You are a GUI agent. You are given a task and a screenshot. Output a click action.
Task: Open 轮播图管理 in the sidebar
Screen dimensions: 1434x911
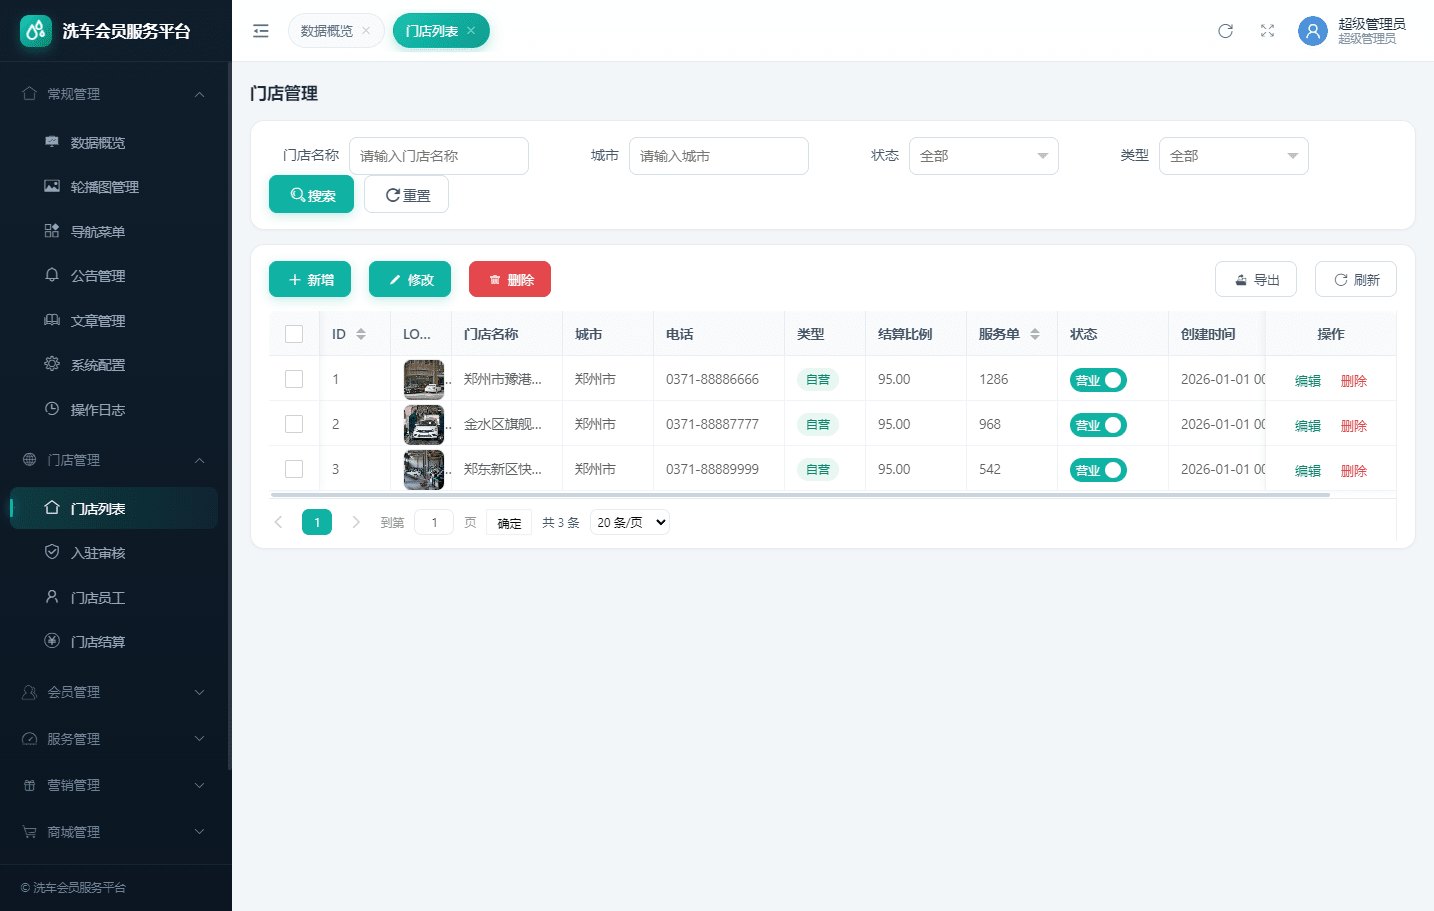point(114,187)
